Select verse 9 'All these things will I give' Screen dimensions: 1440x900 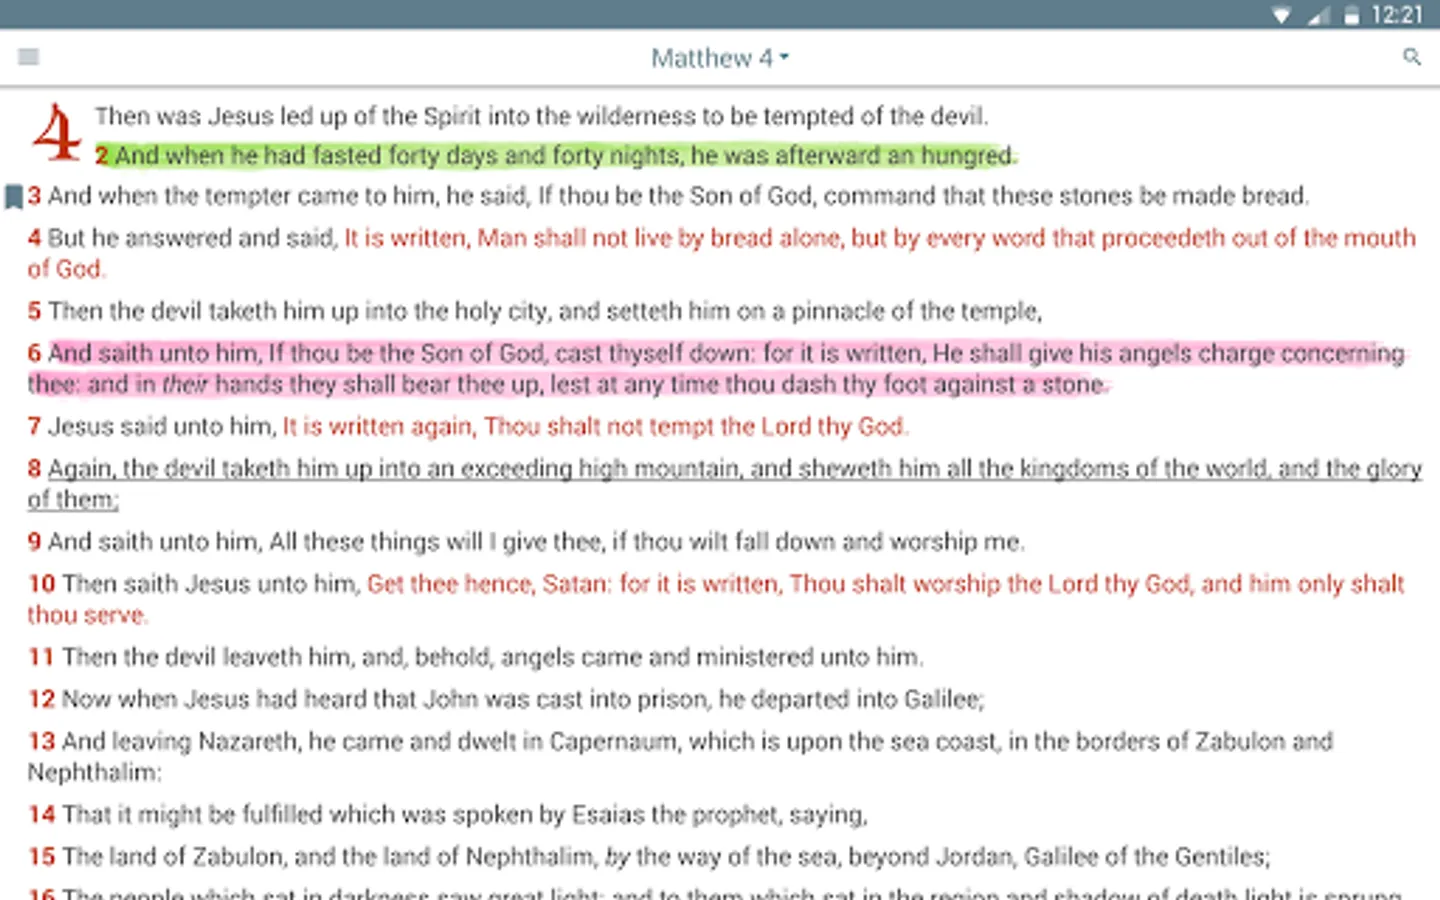click(x=526, y=541)
